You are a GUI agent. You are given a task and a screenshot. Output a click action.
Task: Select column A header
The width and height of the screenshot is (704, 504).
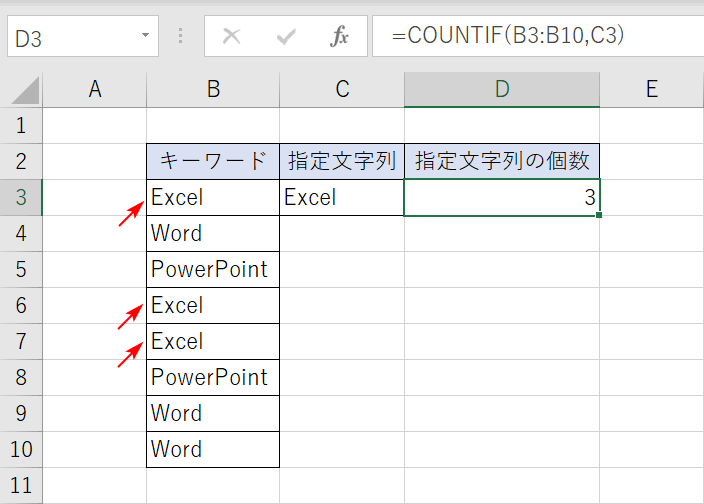pos(95,89)
